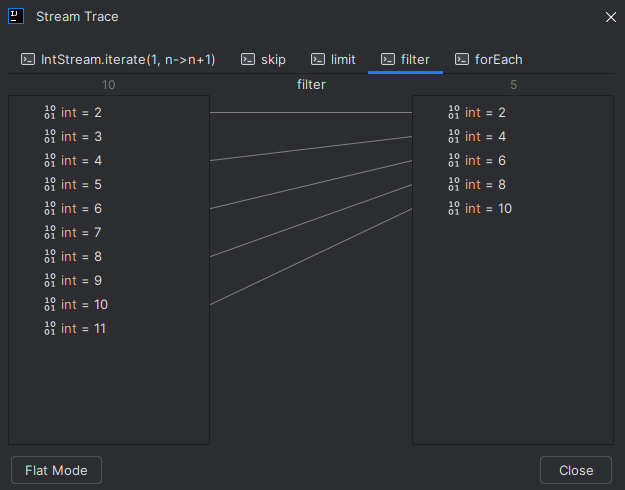Click binary icon beside right-side int = 10
The image size is (625, 490).
point(454,208)
